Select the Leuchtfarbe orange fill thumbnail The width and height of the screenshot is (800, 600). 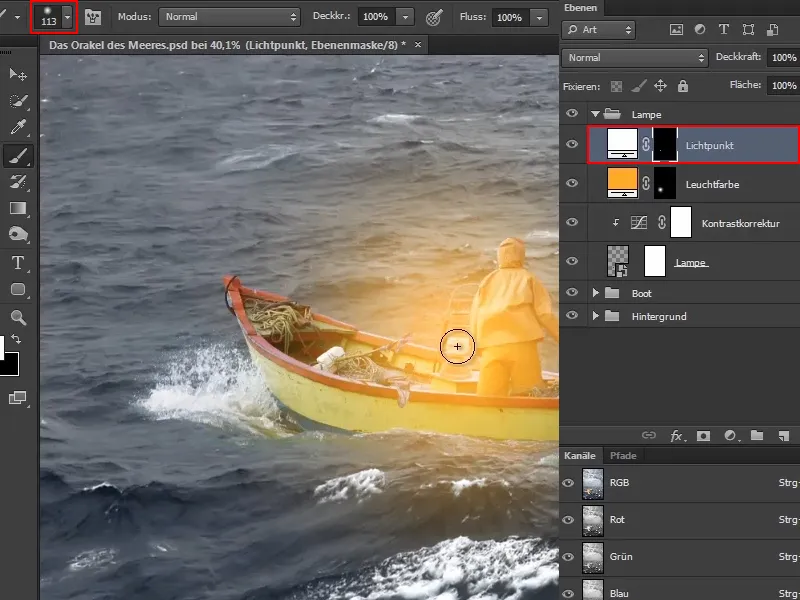click(x=622, y=183)
